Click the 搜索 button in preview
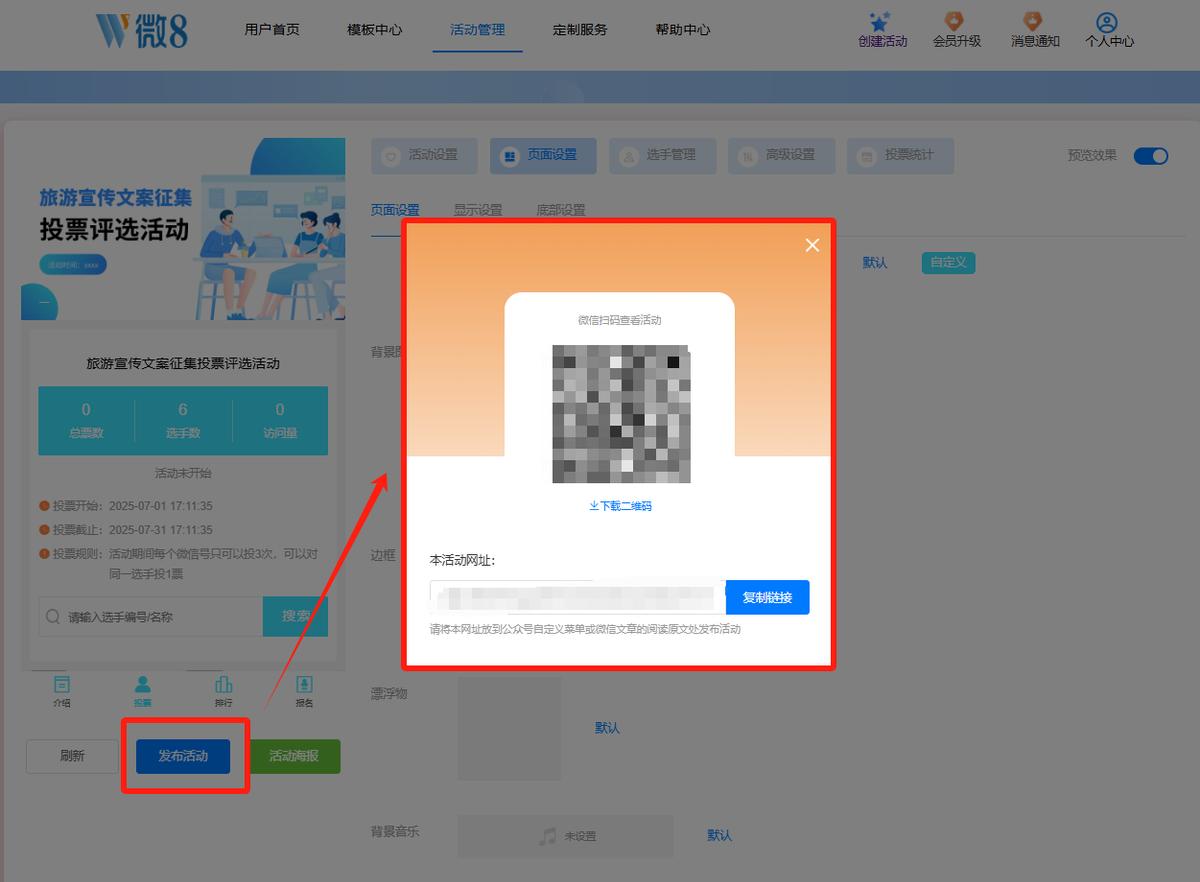 click(295, 616)
